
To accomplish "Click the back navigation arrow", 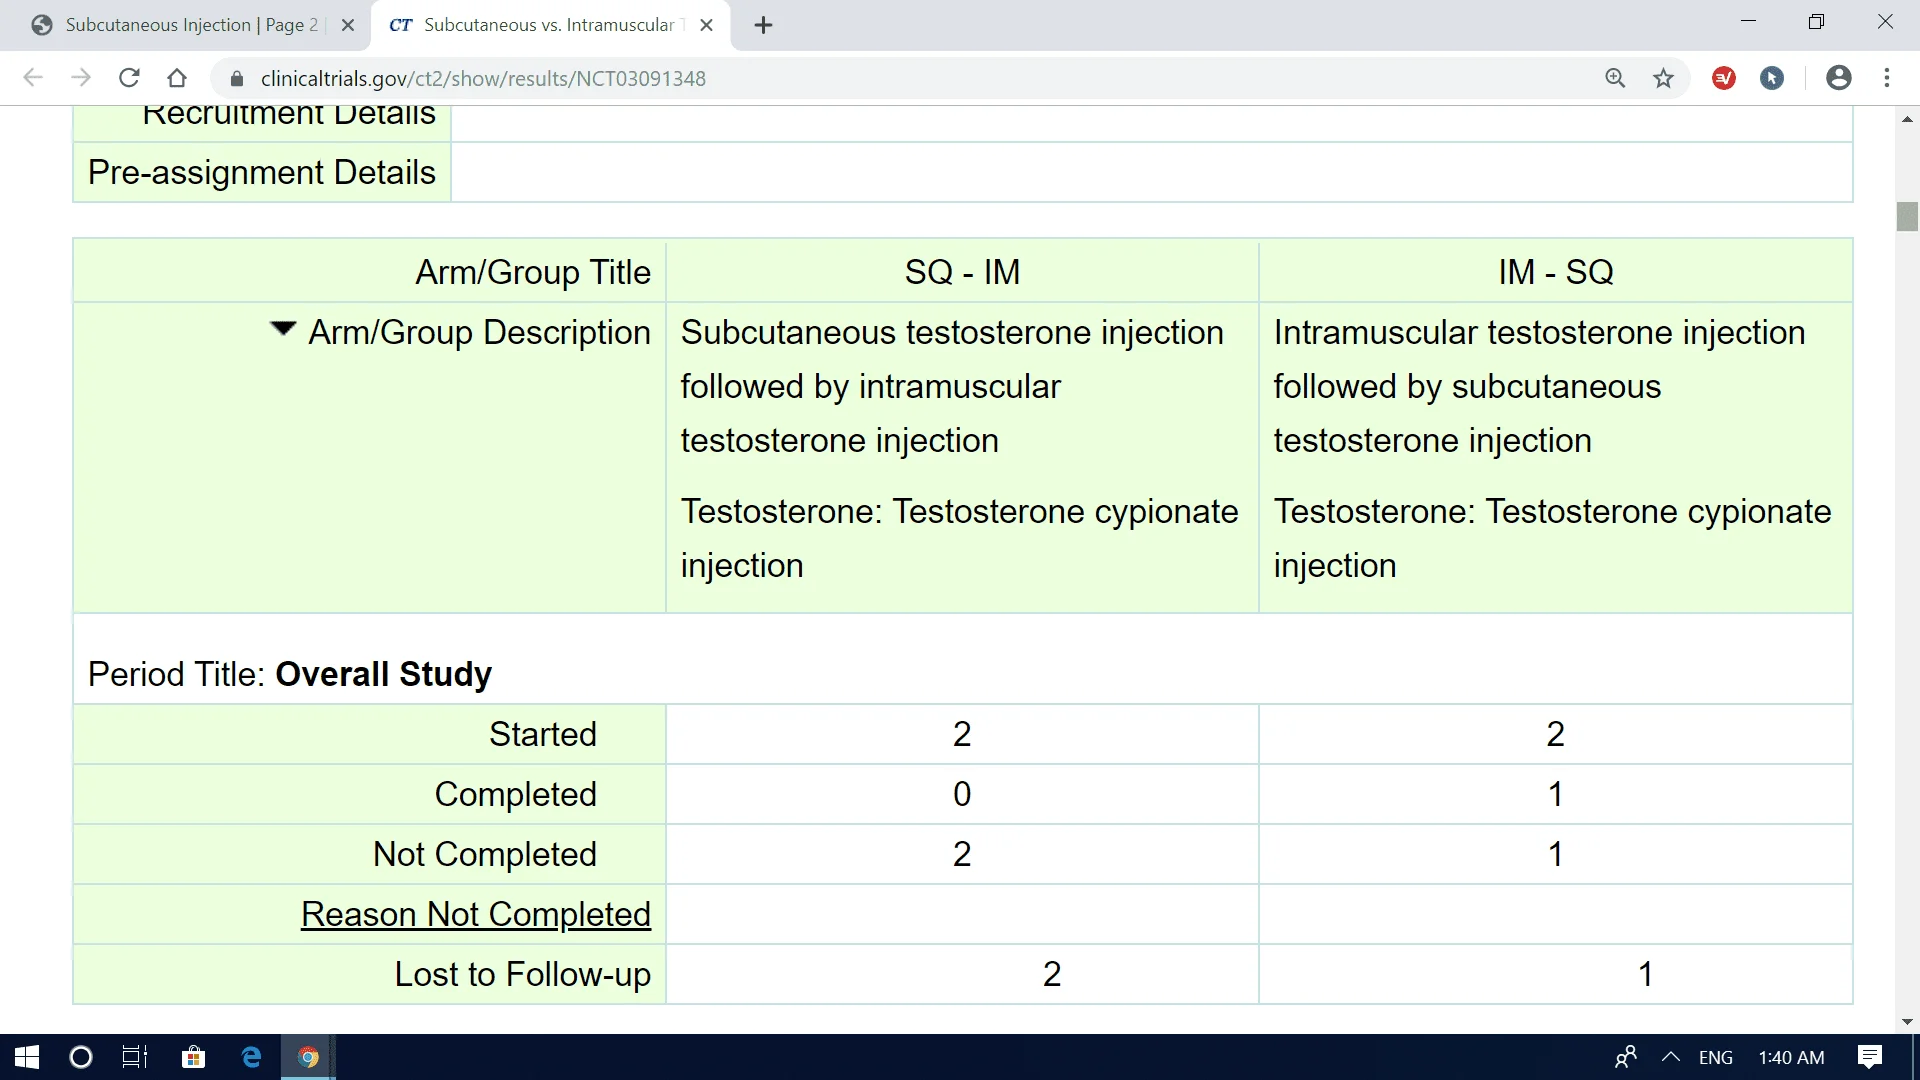I will pos(33,78).
